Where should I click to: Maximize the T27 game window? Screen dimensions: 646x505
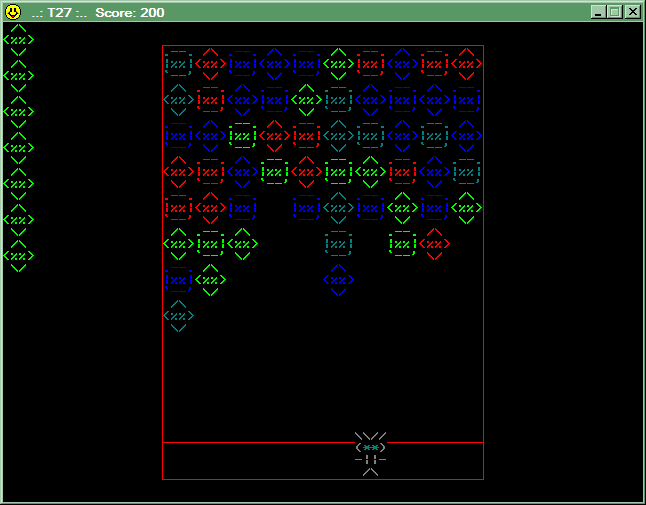tap(615, 12)
